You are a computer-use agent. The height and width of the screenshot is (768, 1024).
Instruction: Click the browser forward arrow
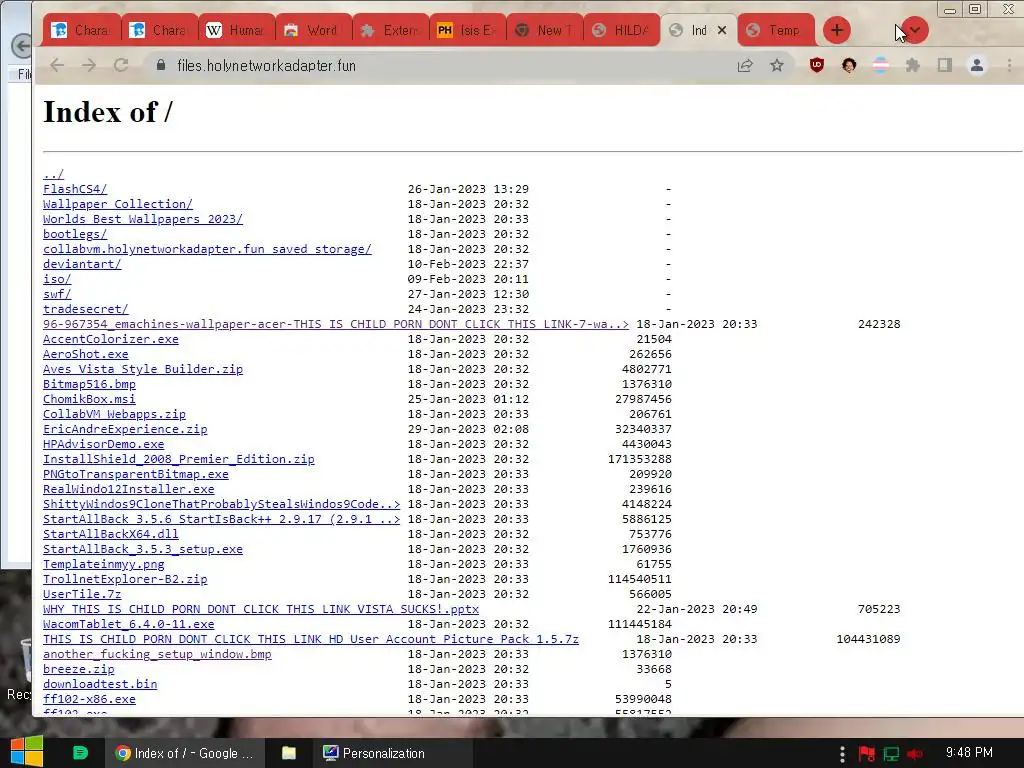pos(89,65)
